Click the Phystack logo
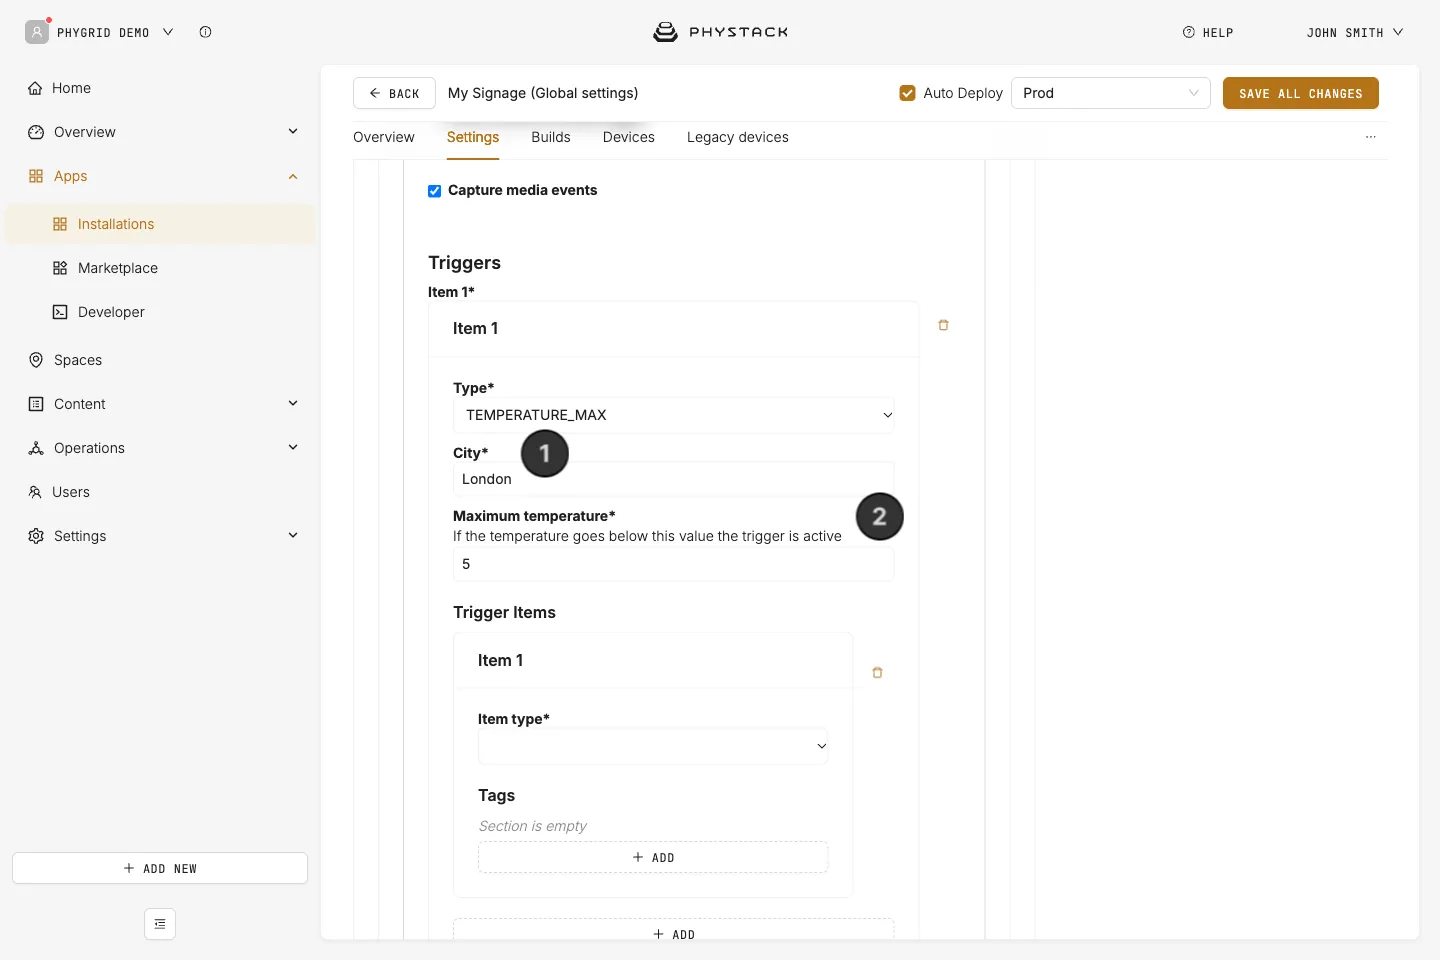The height and width of the screenshot is (960, 1440). click(720, 32)
